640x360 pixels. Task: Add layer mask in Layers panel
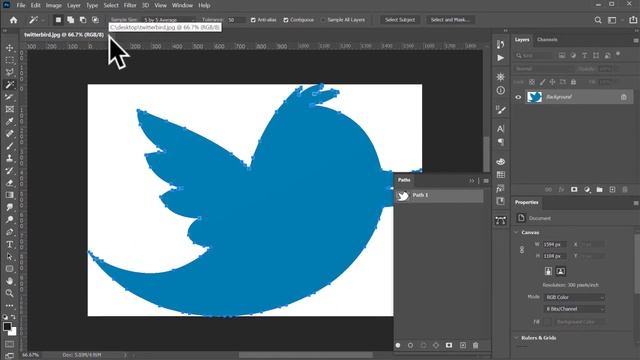pyautogui.click(x=574, y=189)
